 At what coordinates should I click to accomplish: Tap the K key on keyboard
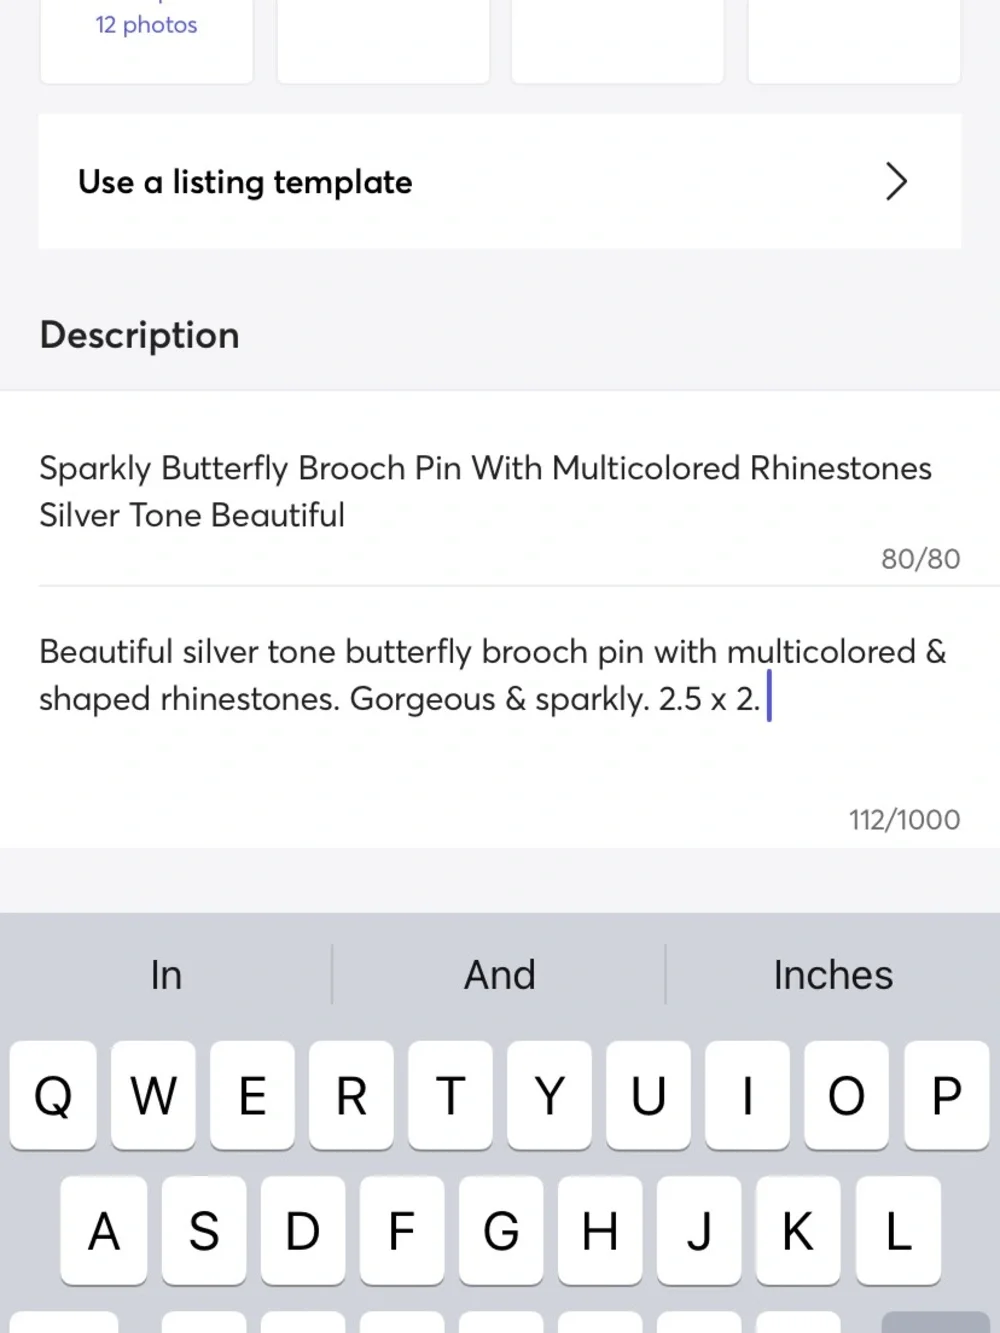pos(798,1230)
